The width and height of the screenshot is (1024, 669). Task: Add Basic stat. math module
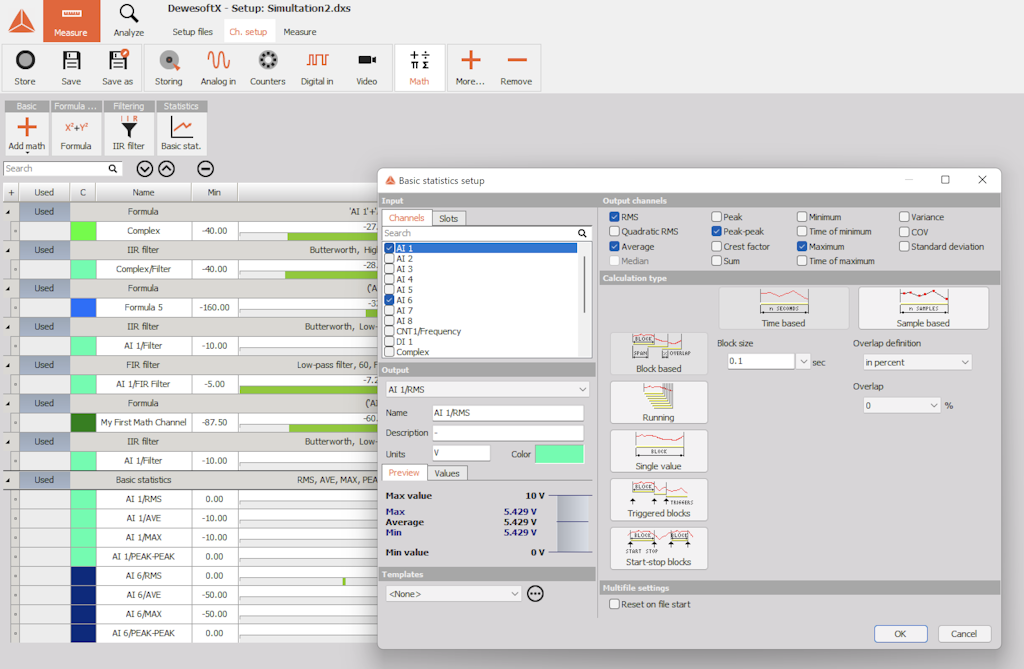coord(181,133)
